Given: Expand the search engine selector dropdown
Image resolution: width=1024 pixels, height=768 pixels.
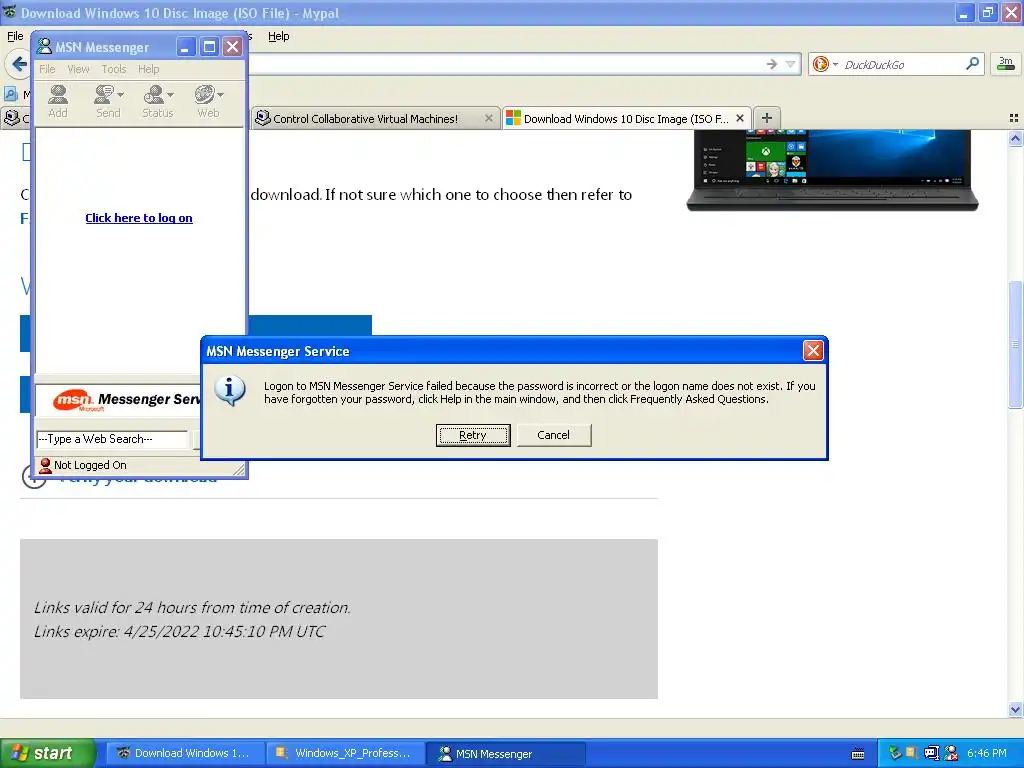Looking at the screenshot, I should [835, 65].
